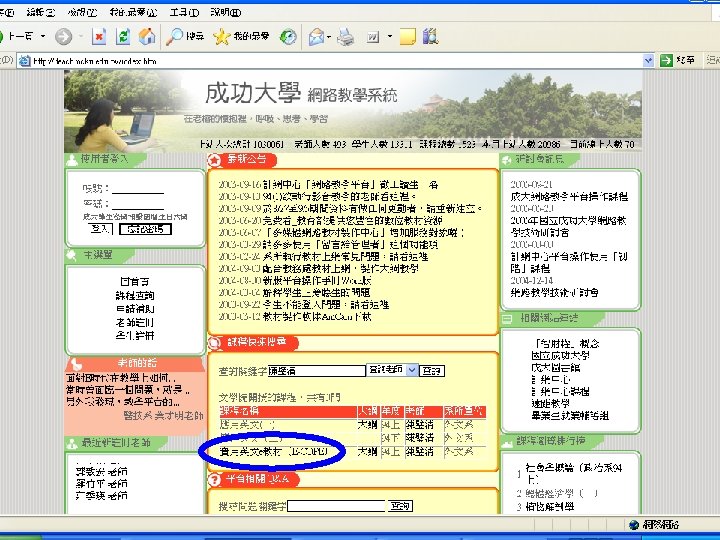
Task: Click the 登入 login button
Action: (x=100, y=229)
